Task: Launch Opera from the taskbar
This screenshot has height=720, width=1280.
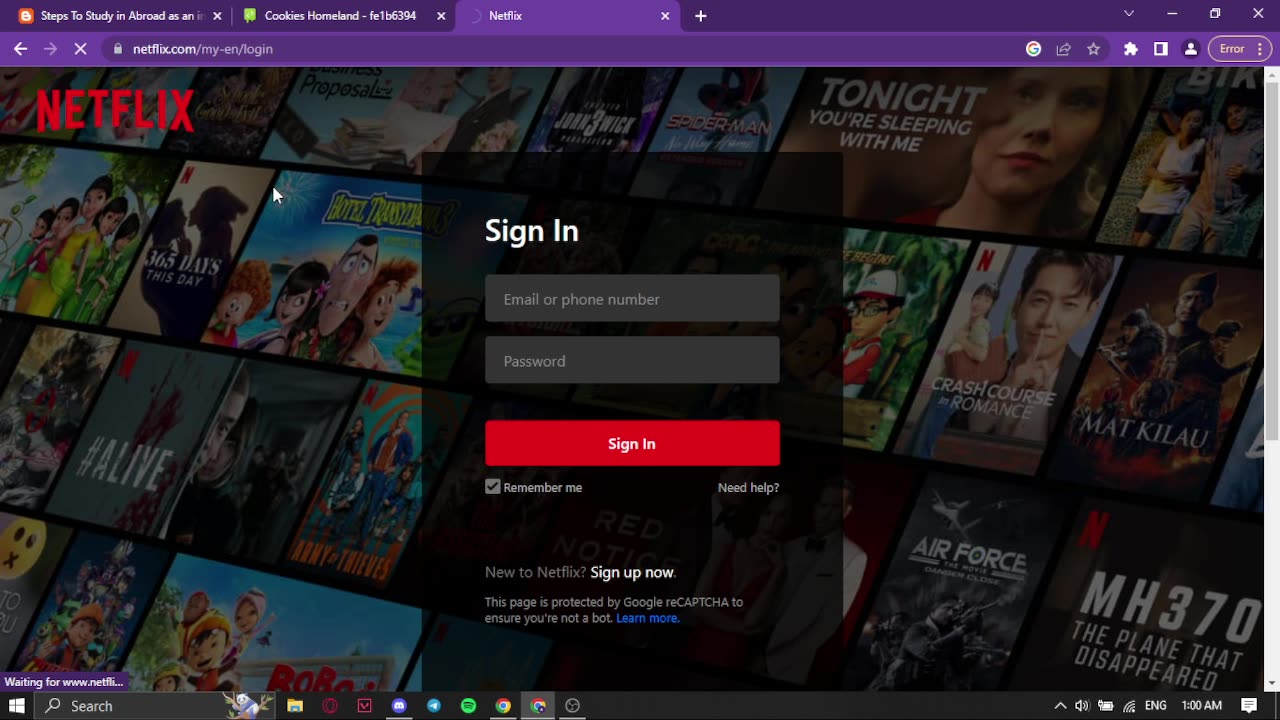Action: [x=330, y=706]
